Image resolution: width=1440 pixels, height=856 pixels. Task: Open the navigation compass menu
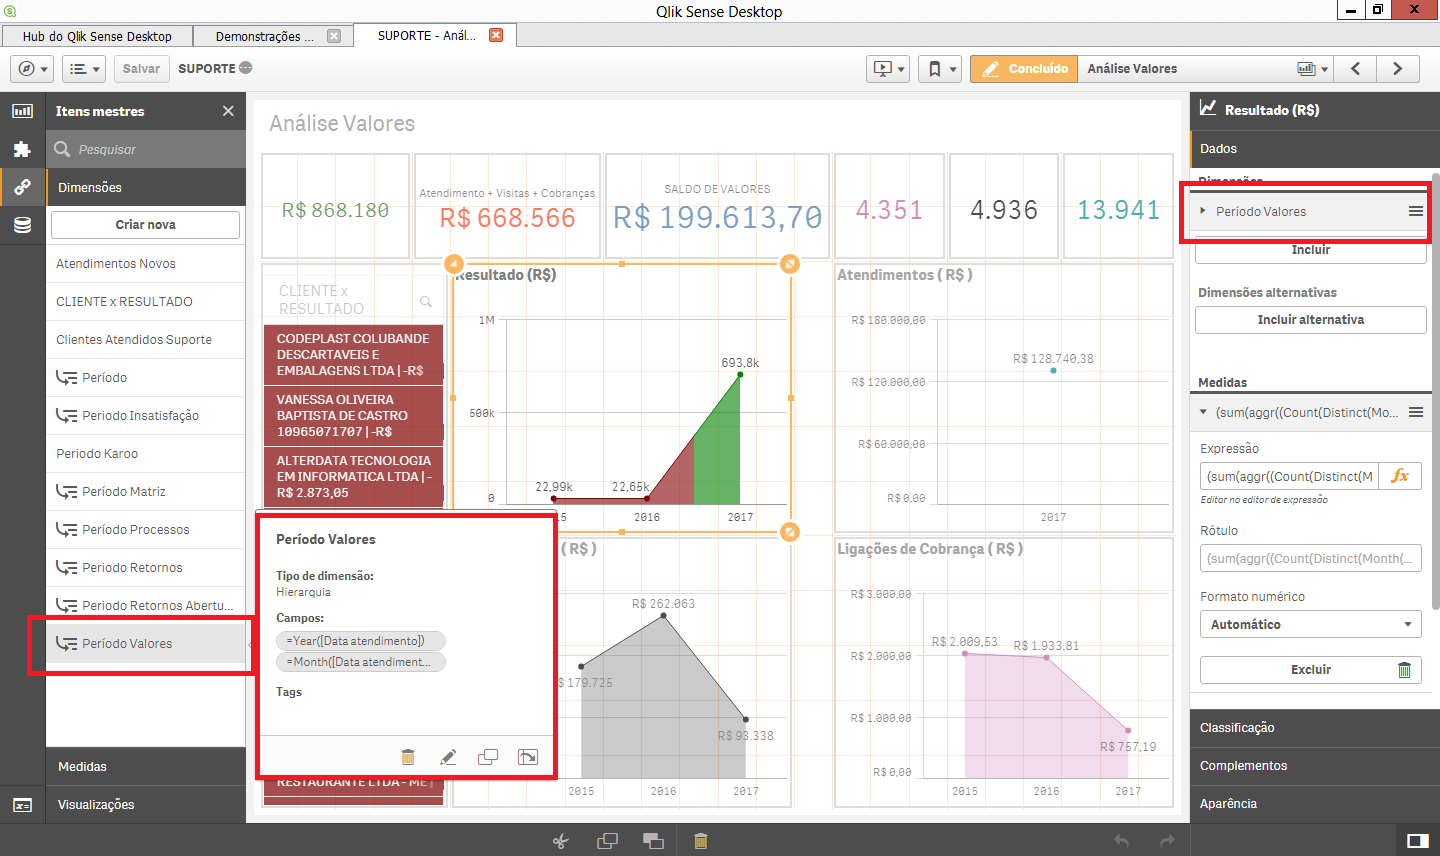pos(33,69)
